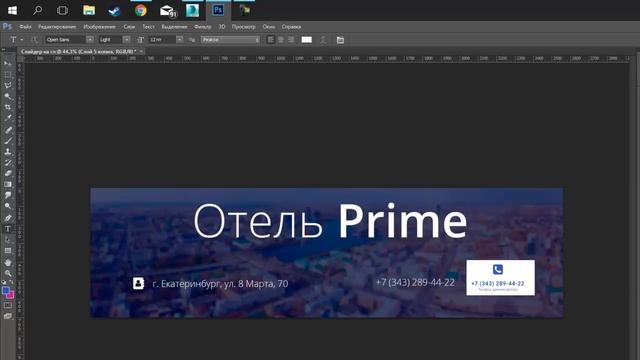Screen dimensions: 640x360
Task: Open the Light font style dropdown
Action: tap(127, 40)
